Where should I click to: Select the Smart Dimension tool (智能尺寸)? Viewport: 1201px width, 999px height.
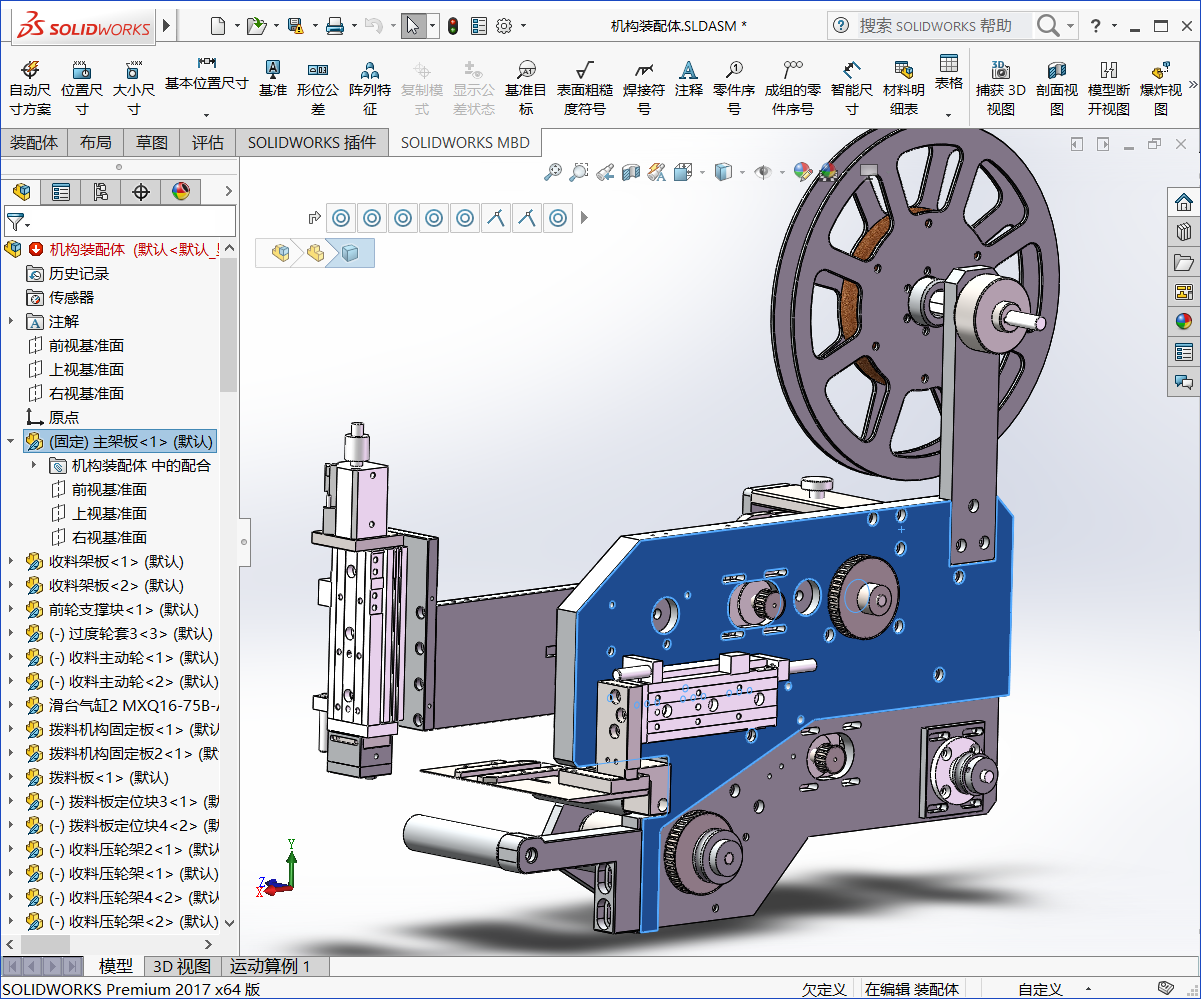(x=851, y=87)
